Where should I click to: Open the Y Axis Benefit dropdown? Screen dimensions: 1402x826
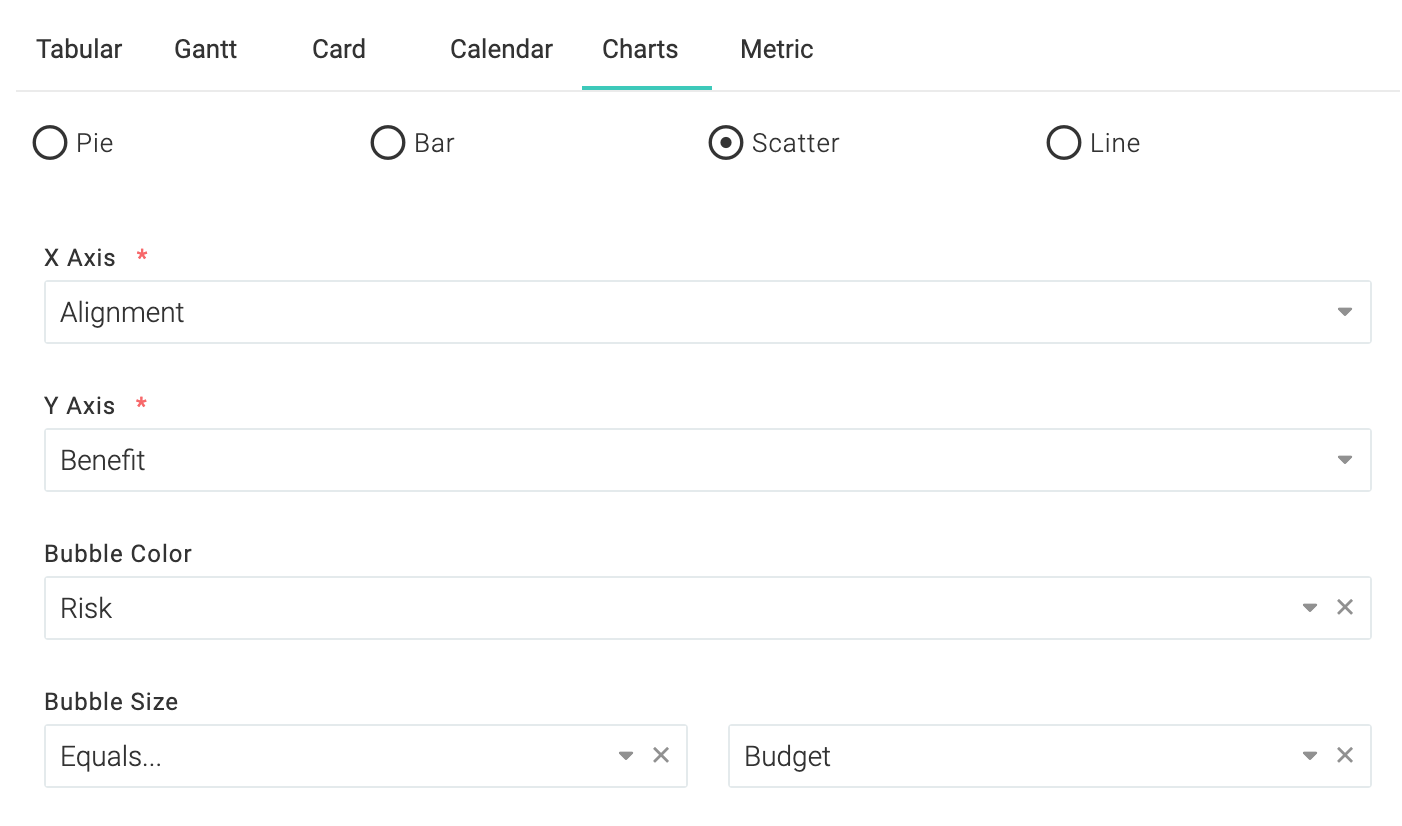point(708,460)
